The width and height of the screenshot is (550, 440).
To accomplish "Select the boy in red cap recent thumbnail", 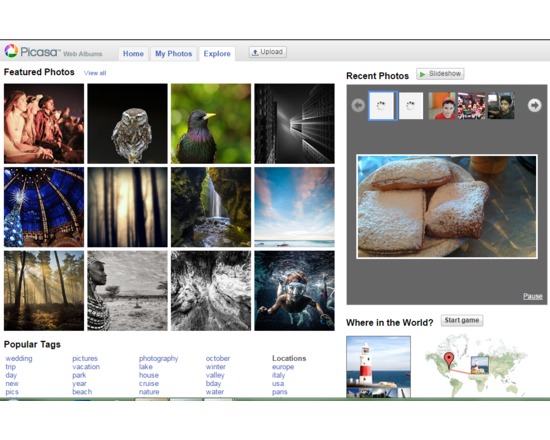I will point(442,105).
